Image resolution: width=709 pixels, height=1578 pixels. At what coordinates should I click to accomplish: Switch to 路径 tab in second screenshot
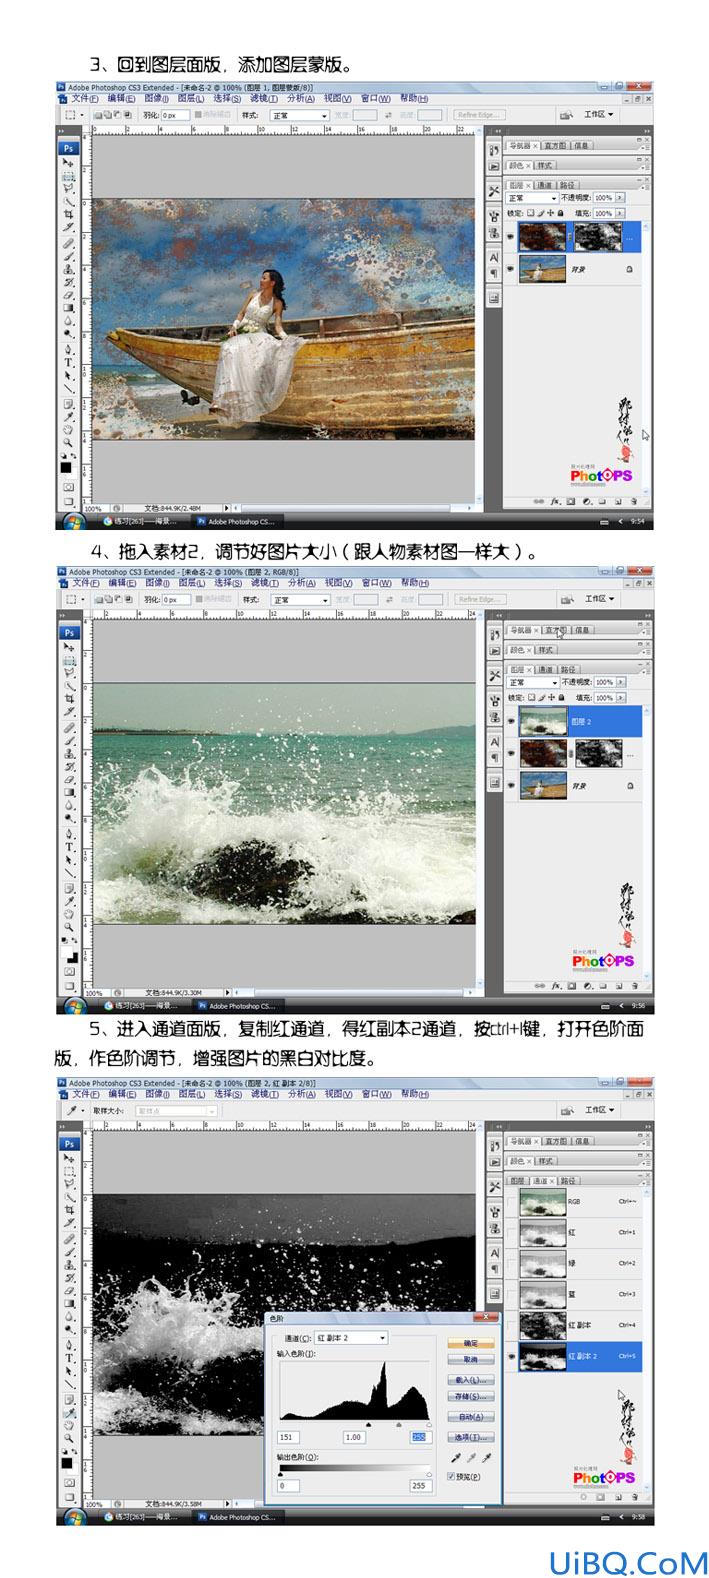pos(568,669)
